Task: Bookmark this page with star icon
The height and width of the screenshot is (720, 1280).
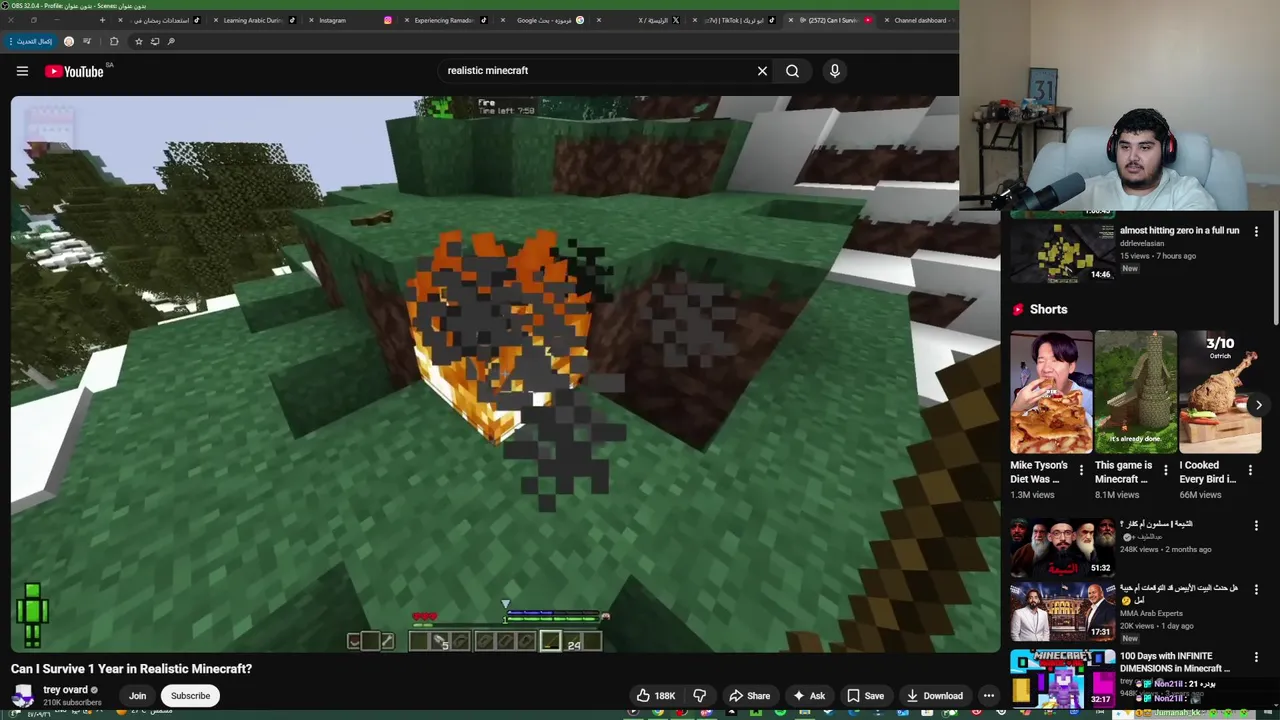Action: click(138, 41)
